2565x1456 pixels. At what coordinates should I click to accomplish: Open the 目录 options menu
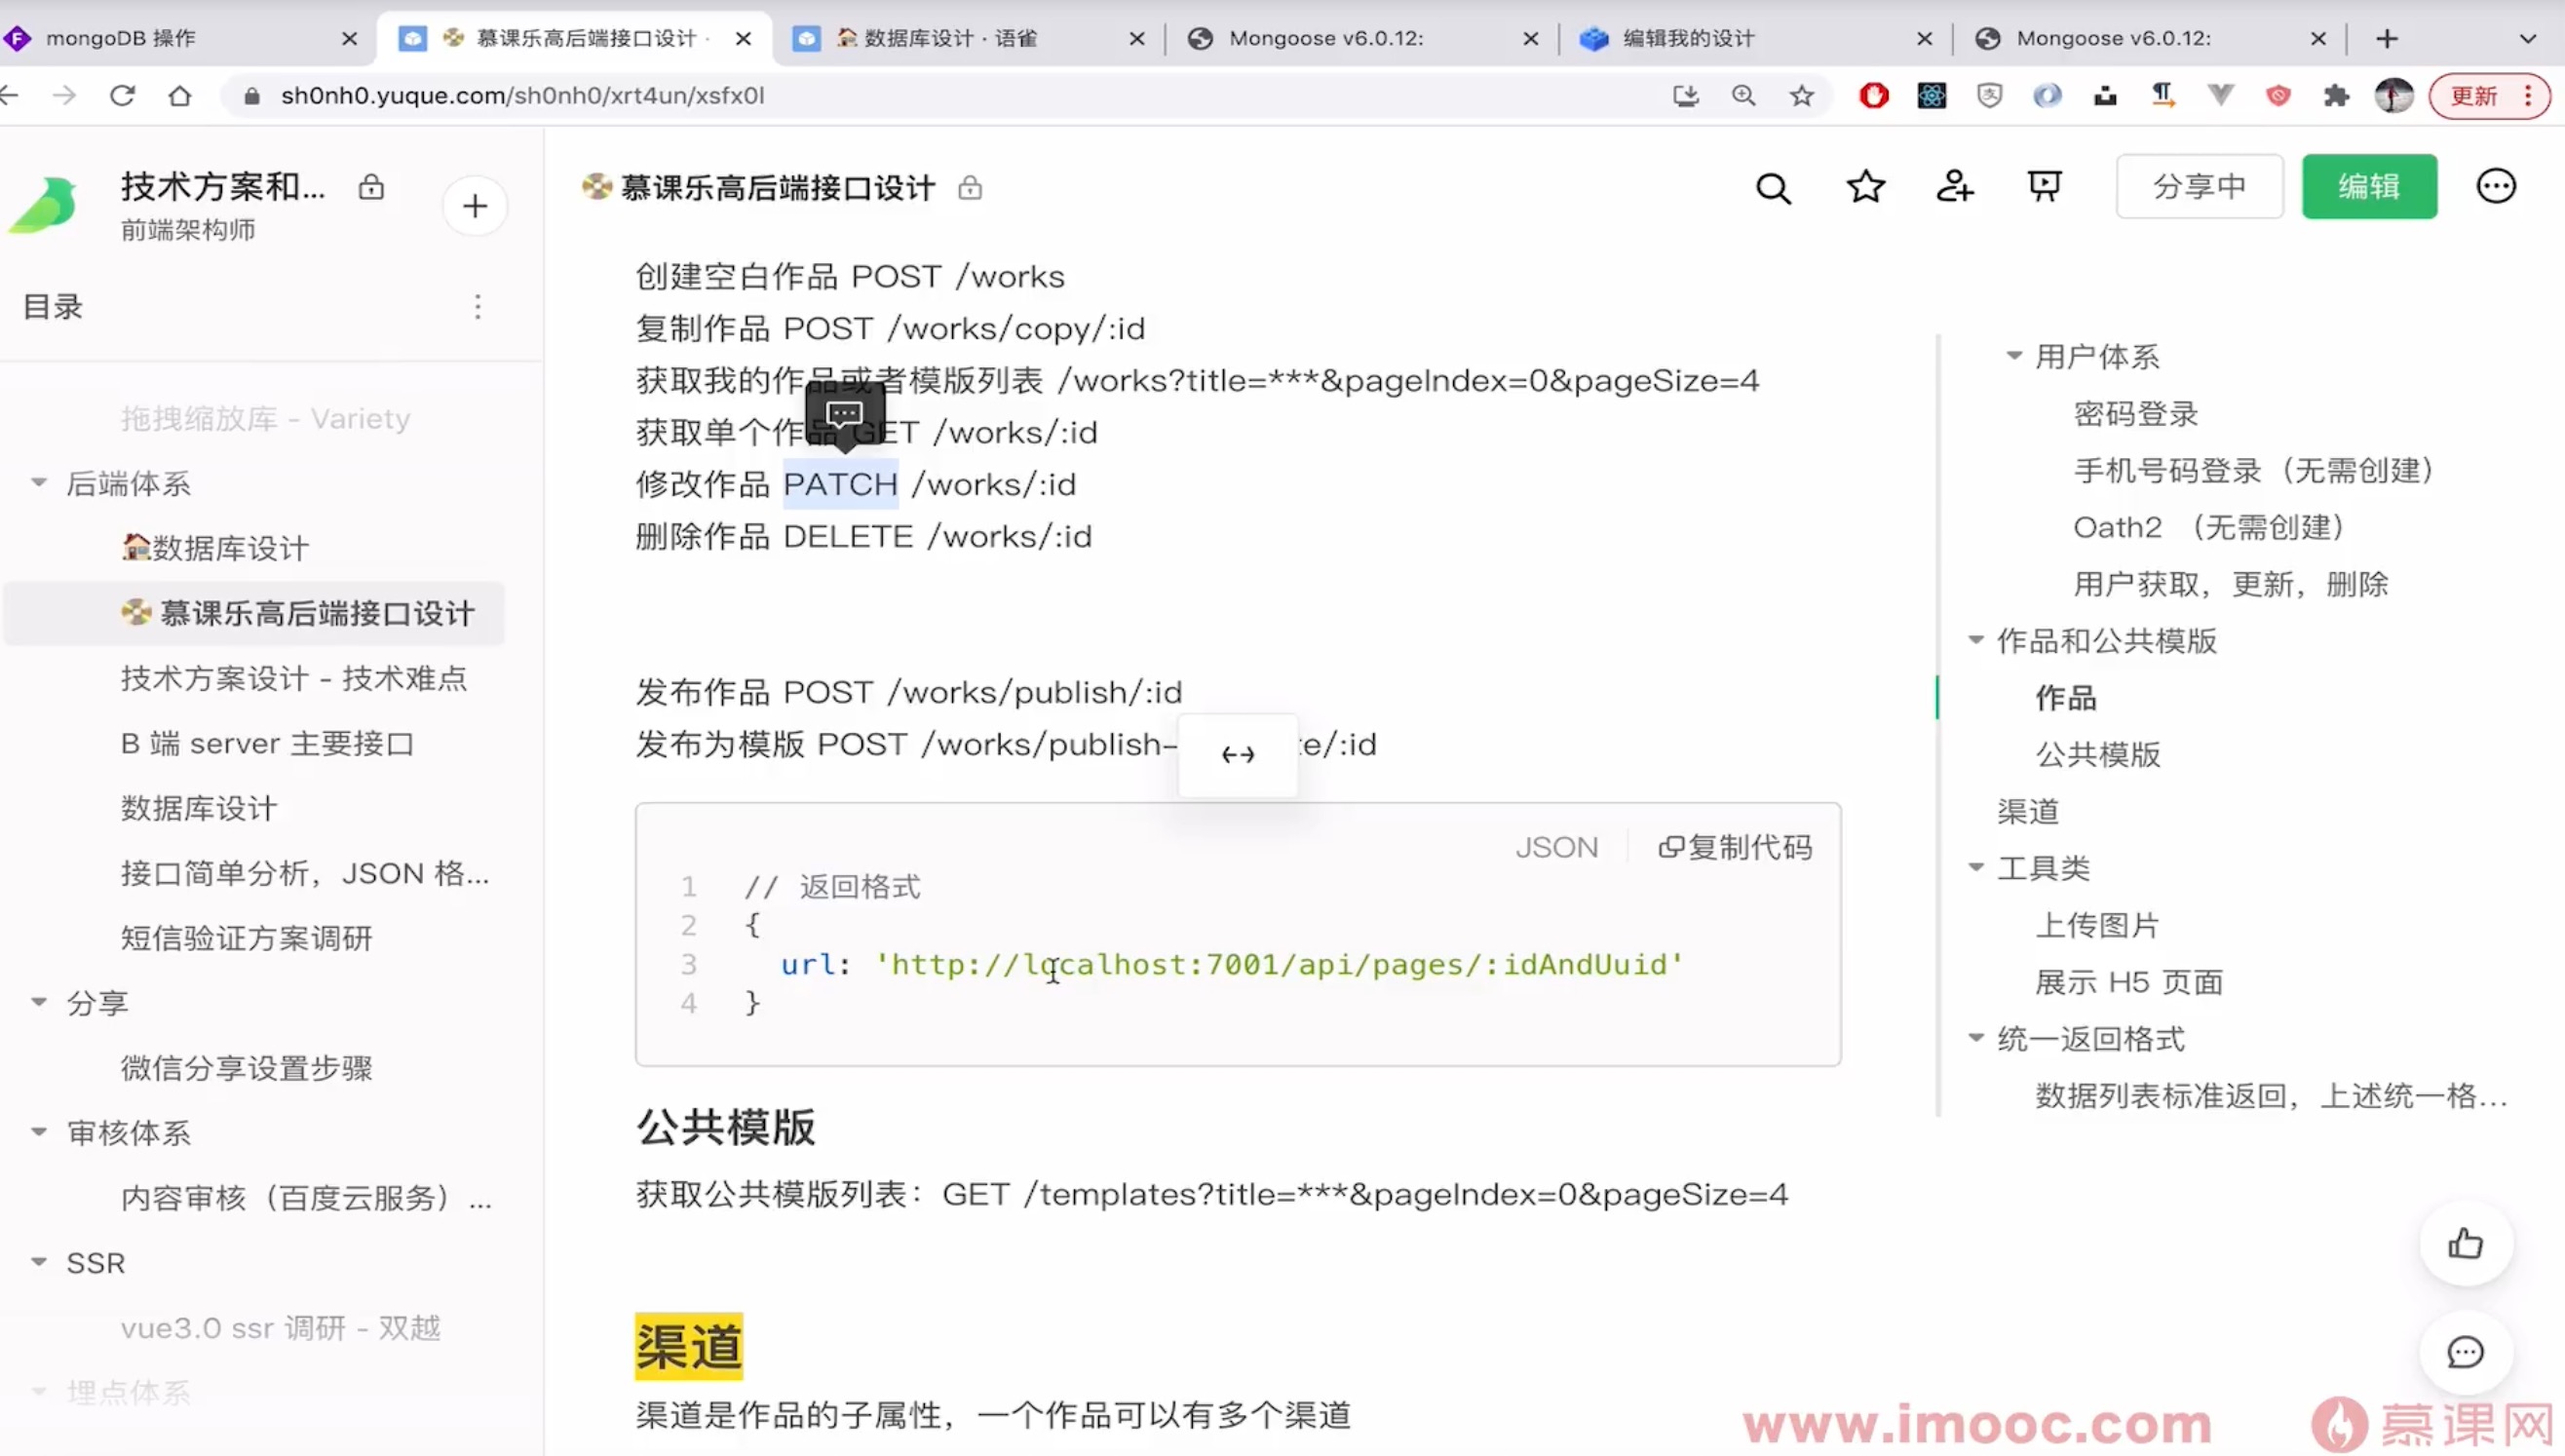478,307
